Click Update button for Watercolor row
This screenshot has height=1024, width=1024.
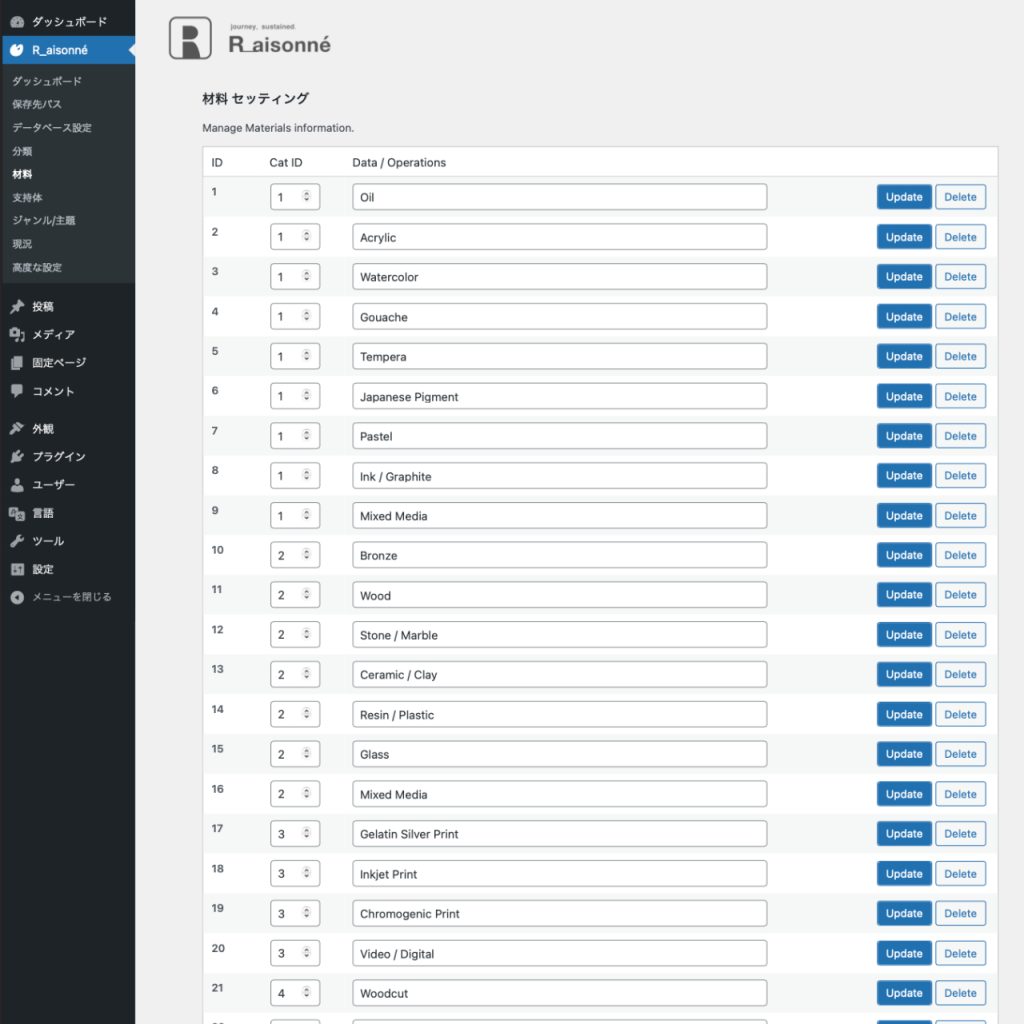coord(903,277)
